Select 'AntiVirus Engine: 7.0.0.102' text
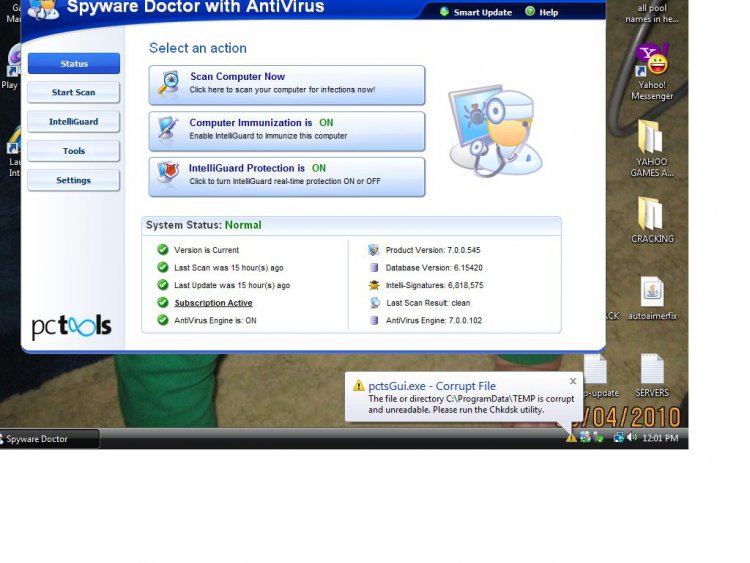Screen dimensions: 750x563 [434, 320]
